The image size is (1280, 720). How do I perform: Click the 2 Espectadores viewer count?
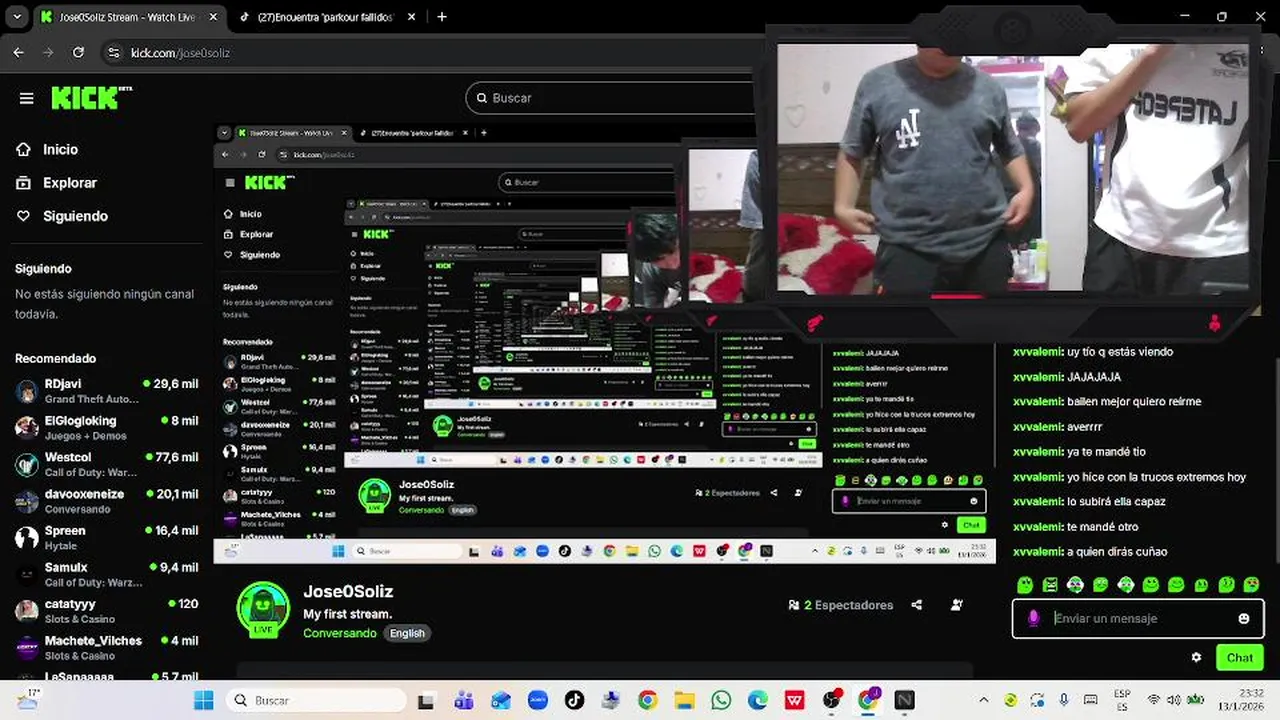point(841,605)
